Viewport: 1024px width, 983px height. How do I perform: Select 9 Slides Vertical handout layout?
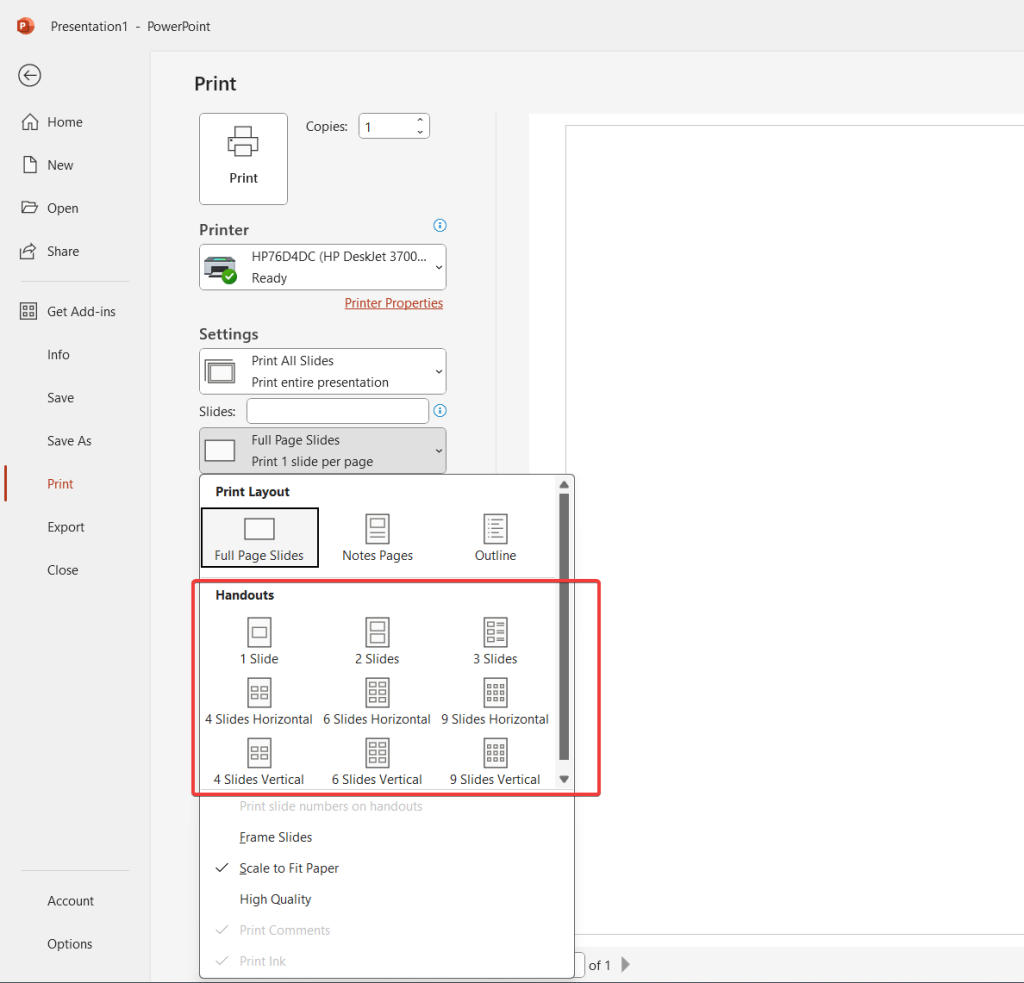pyautogui.click(x=494, y=760)
